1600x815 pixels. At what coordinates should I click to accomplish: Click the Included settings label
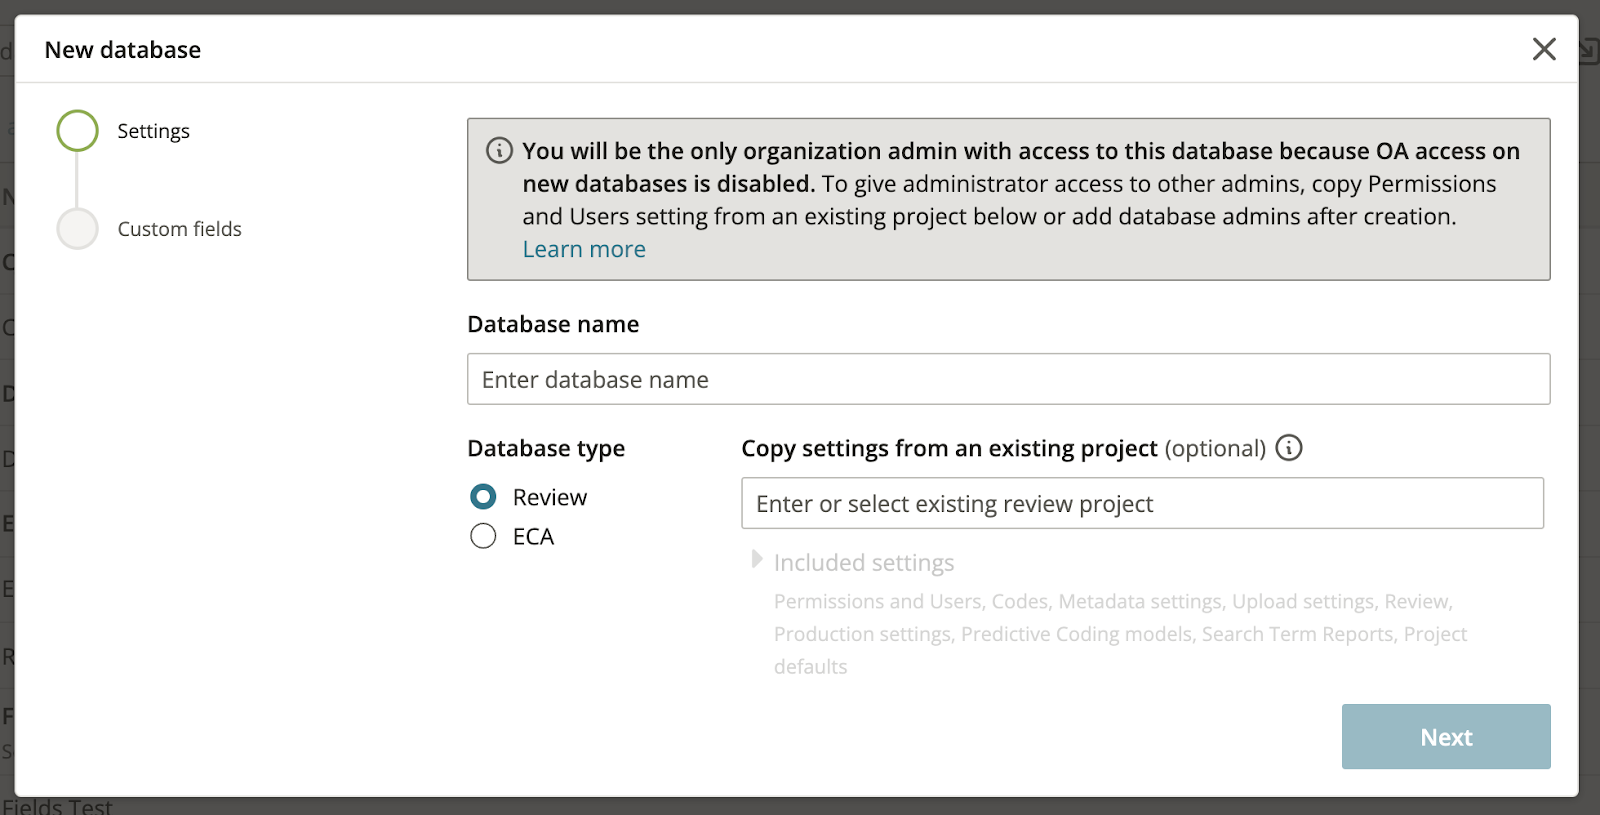coord(864,563)
